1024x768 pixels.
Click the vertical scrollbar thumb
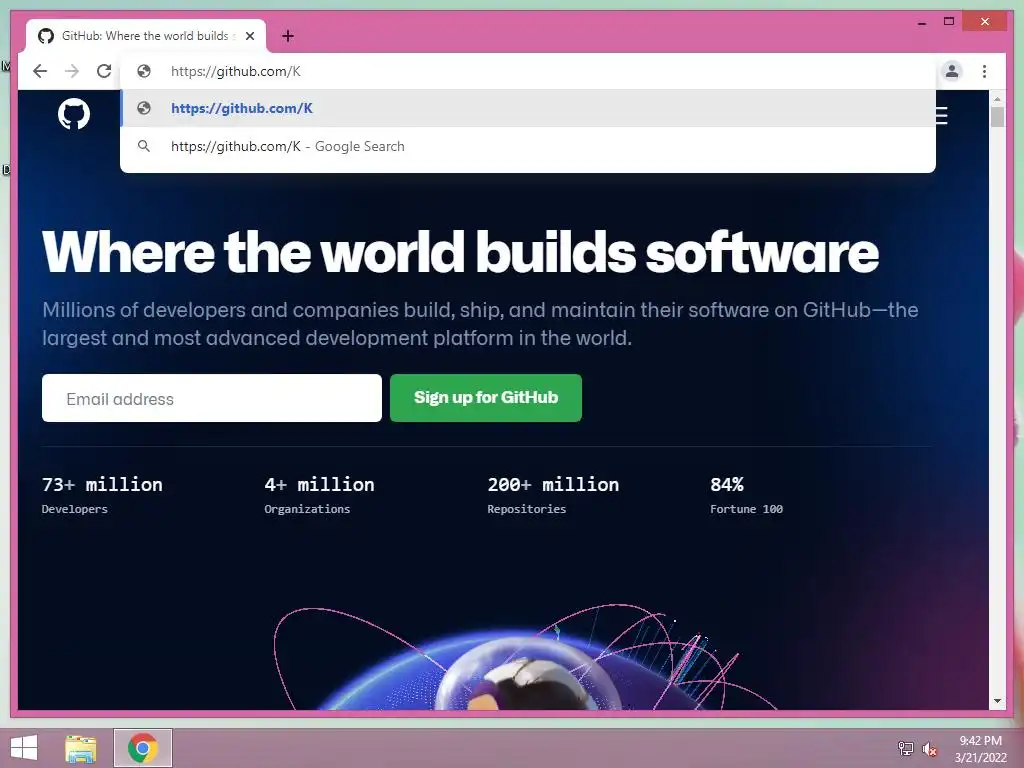(997, 117)
